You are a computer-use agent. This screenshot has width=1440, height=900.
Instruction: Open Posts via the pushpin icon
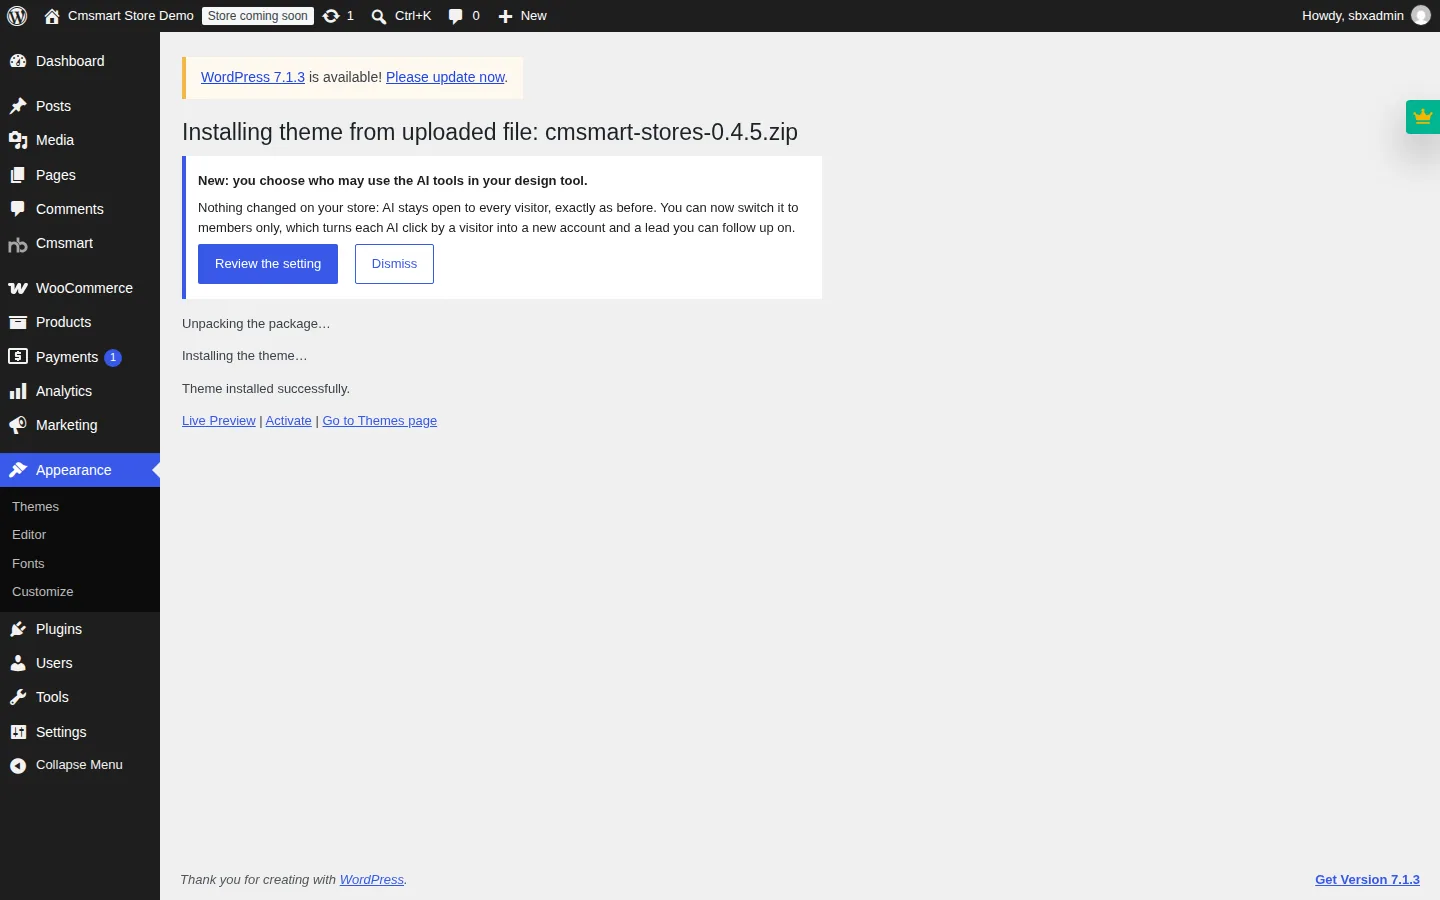coord(18,106)
